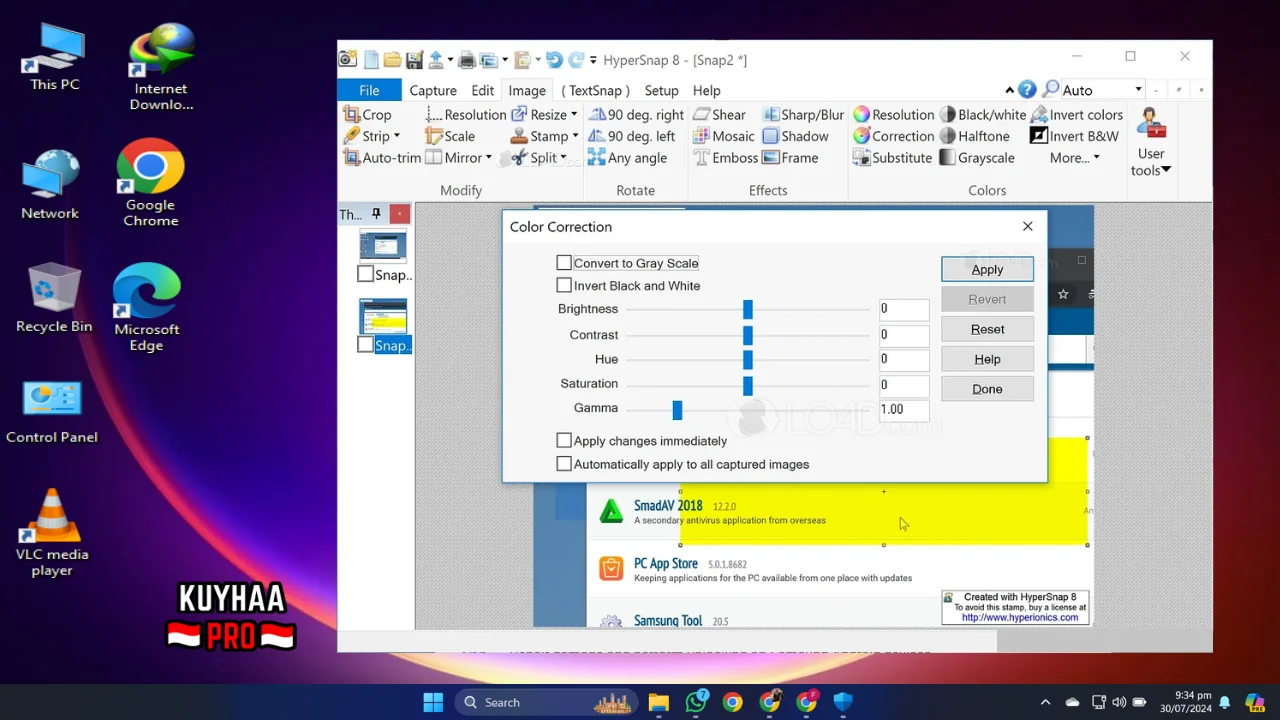Image resolution: width=1280 pixels, height=720 pixels.
Task: Convert image to Black/white
Action: pyautogui.click(x=983, y=115)
